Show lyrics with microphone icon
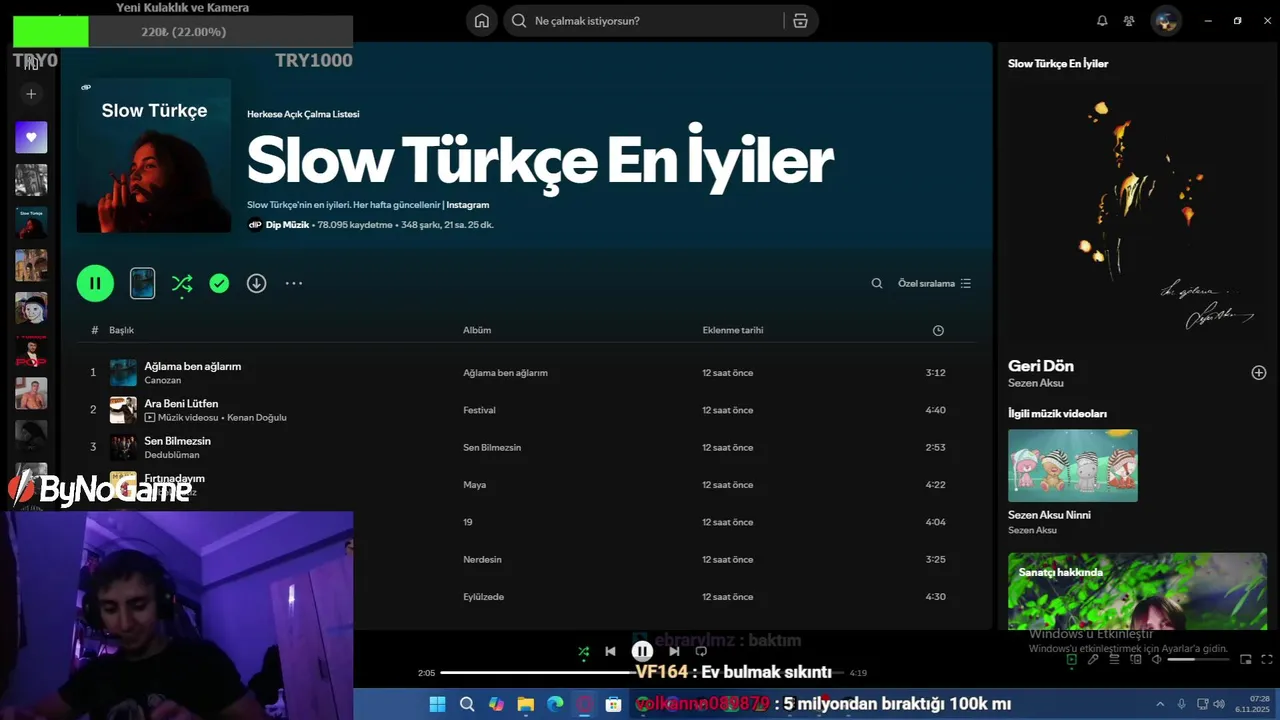Viewport: 1280px width, 720px height. pos(1093,660)
